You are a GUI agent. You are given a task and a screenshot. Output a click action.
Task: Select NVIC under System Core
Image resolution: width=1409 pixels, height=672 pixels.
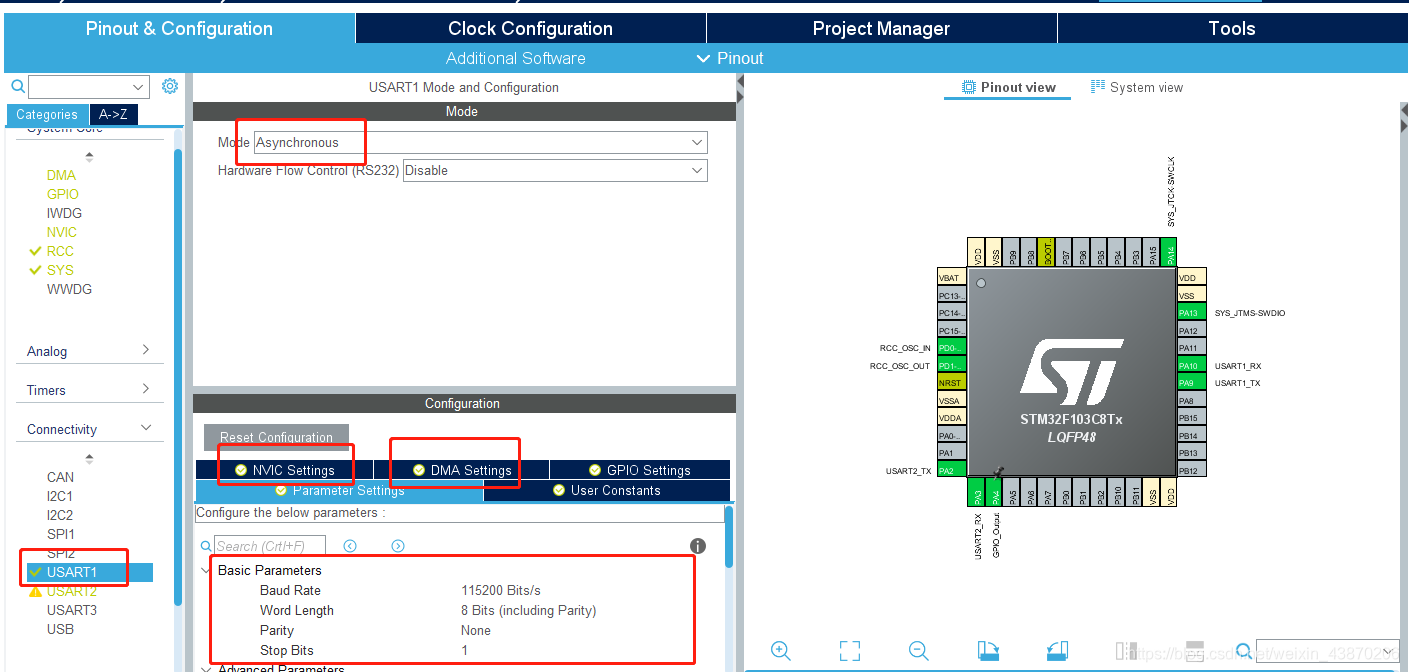tap(62, 232)
